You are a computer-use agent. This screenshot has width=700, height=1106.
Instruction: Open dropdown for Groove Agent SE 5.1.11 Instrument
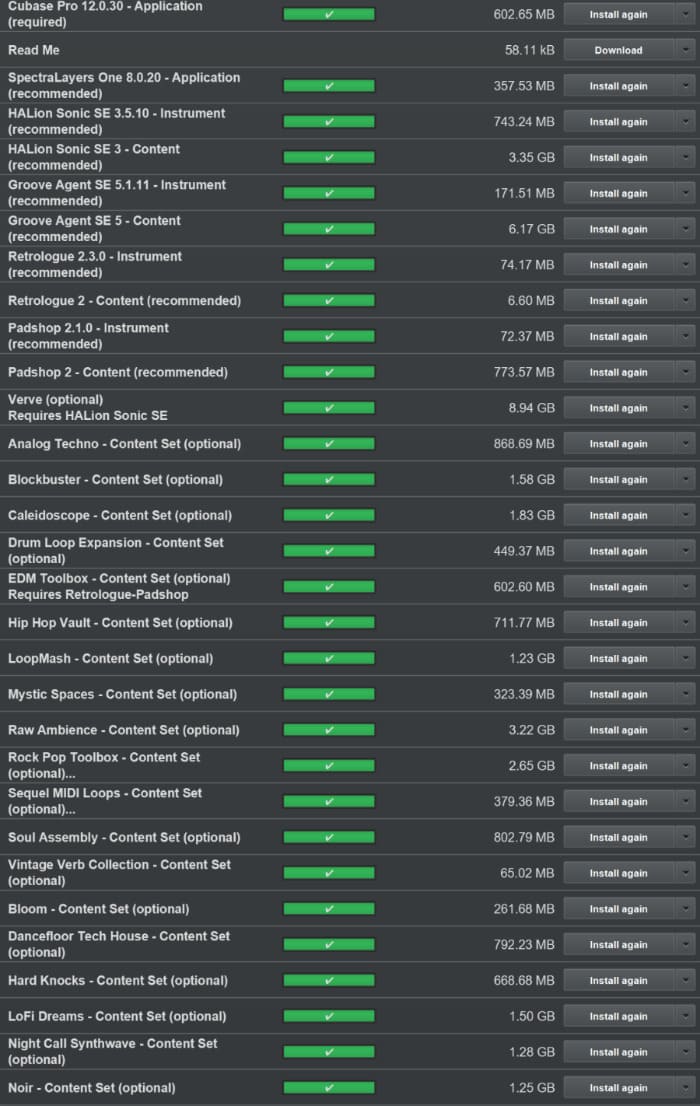[x=685, y=193]
